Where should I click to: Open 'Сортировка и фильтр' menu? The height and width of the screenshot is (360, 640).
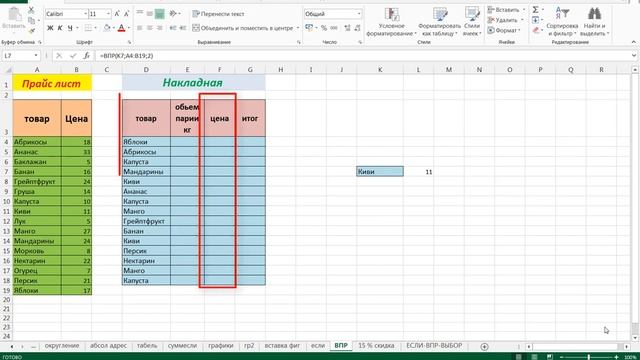click(562, 22)
